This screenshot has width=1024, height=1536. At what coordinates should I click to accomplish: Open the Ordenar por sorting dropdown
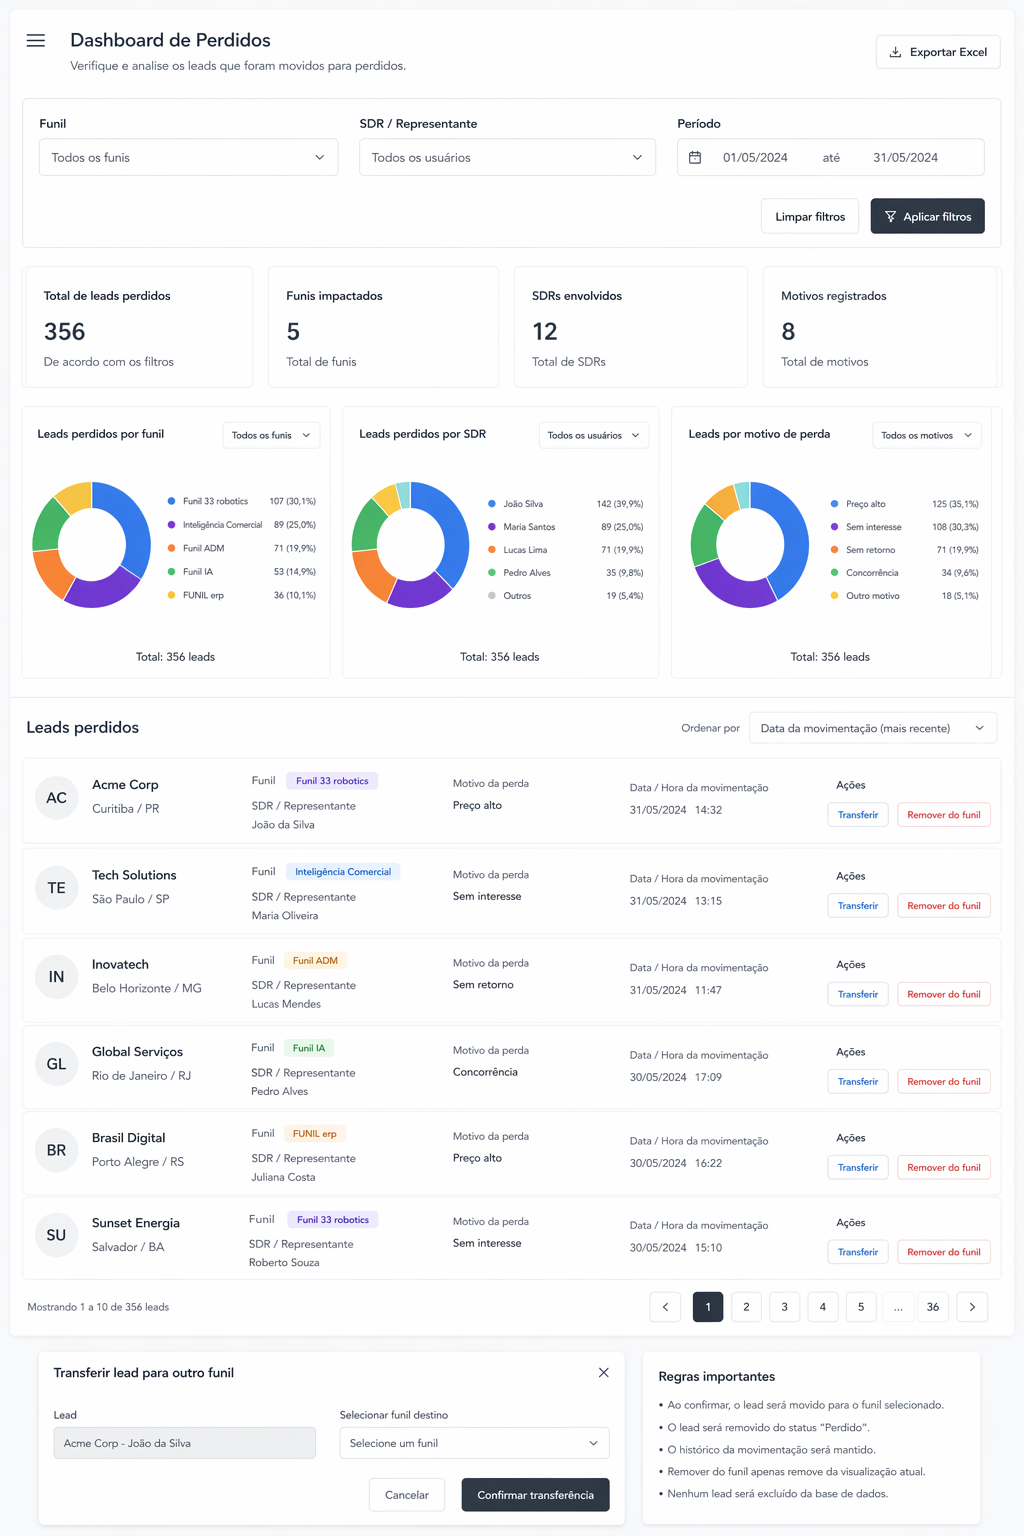872,728
